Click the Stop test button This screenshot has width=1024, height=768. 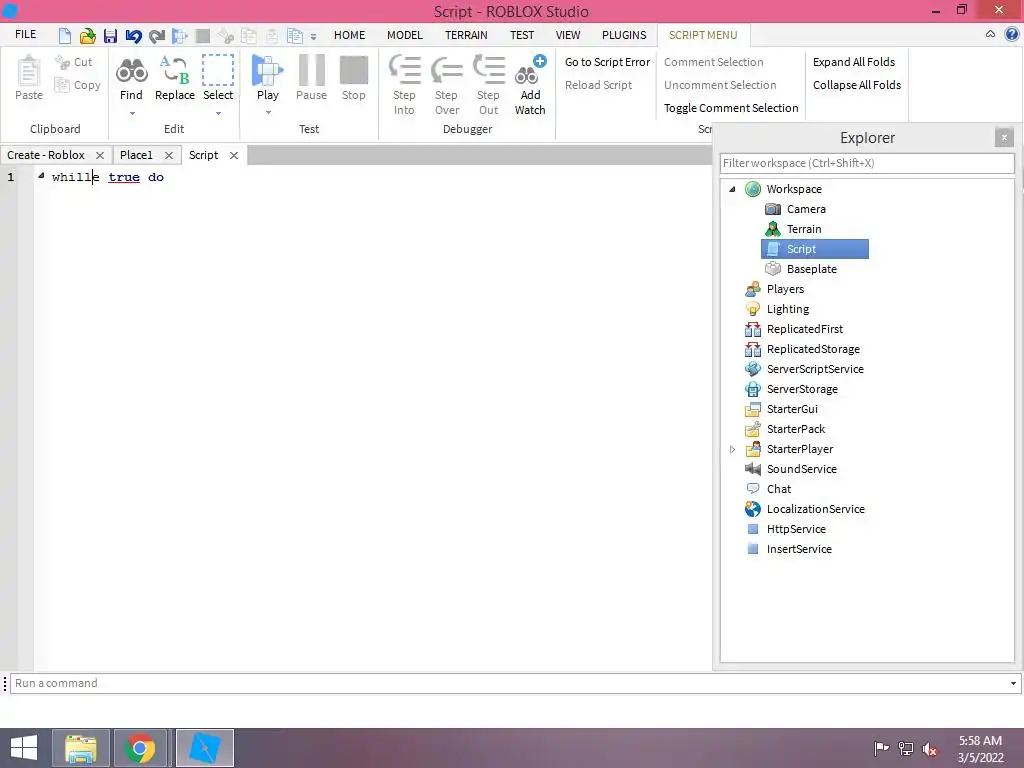click(x=353, y=78)
